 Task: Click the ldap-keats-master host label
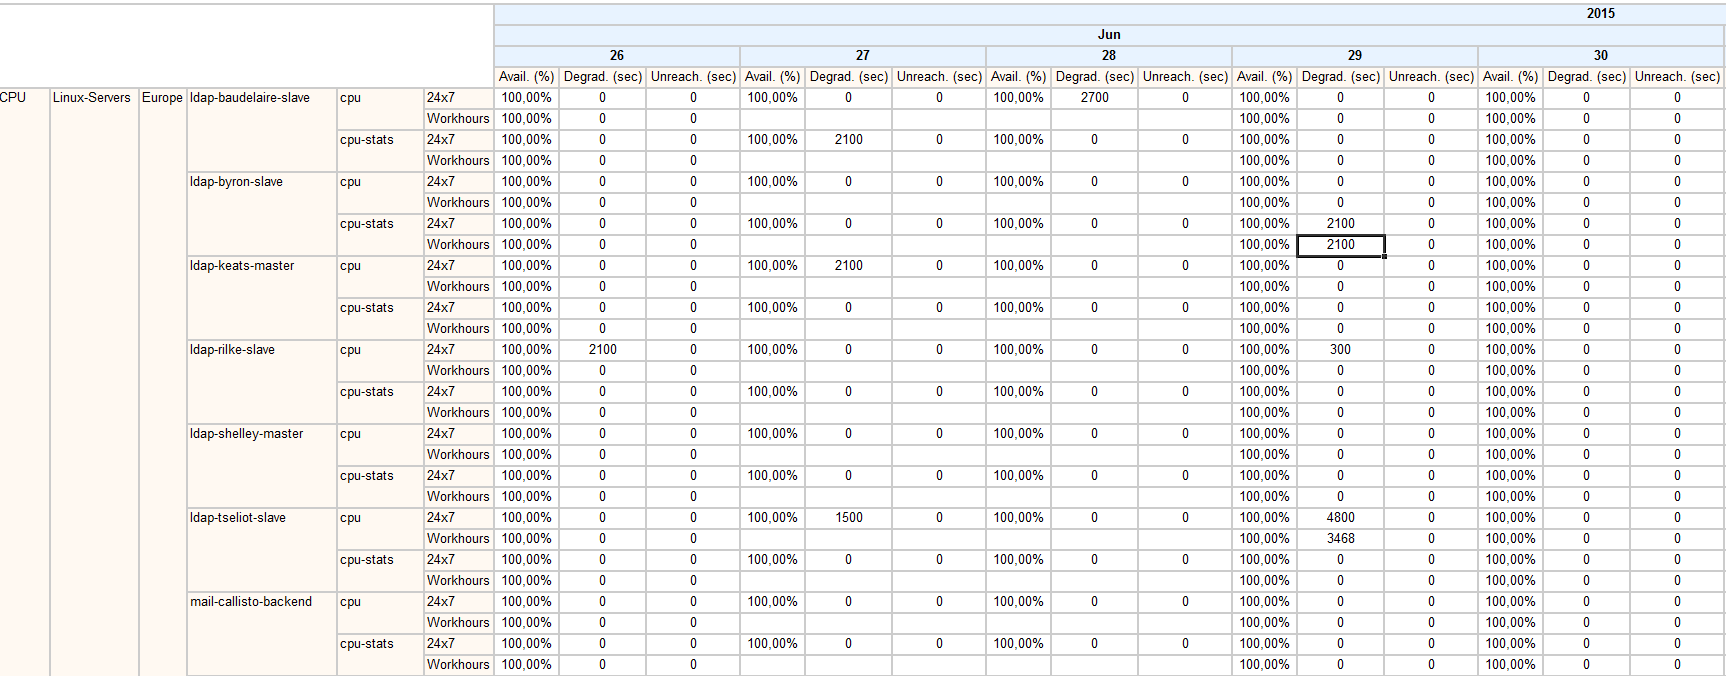pyautogui.click(x=243, y=266)
